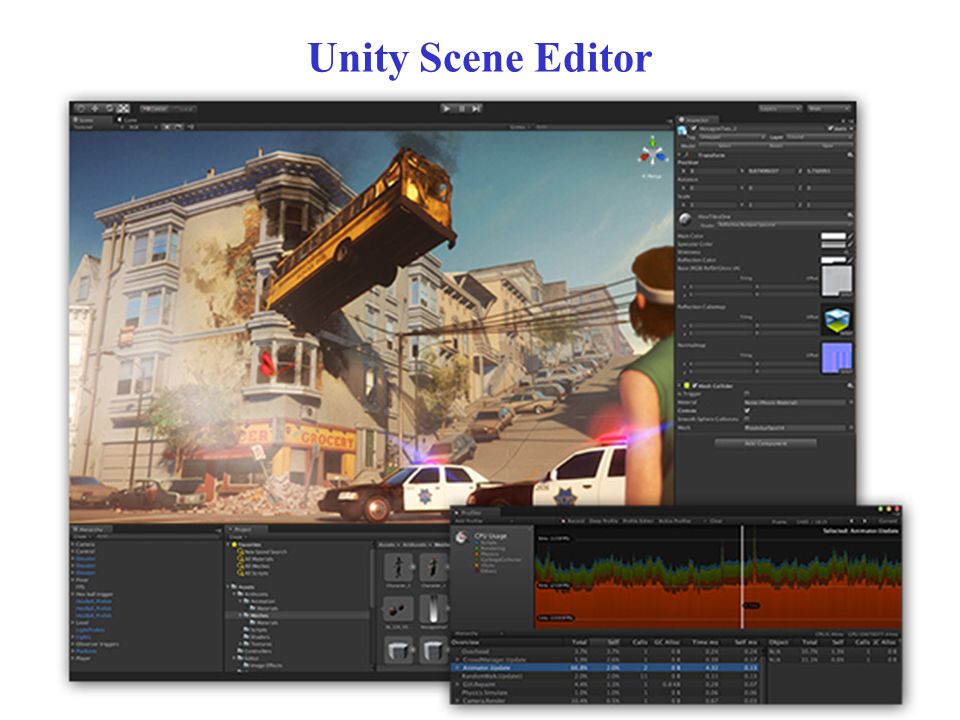
Task: Open the Layers dropdown
Action: click(780, 108)
